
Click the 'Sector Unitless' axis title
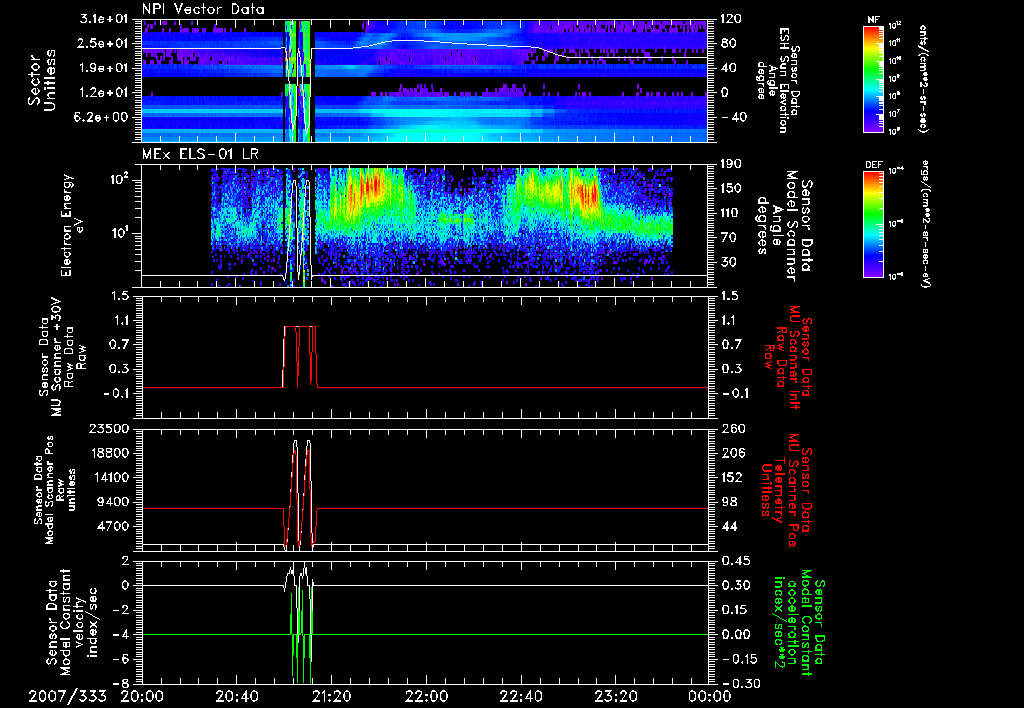tap(42, 80)
